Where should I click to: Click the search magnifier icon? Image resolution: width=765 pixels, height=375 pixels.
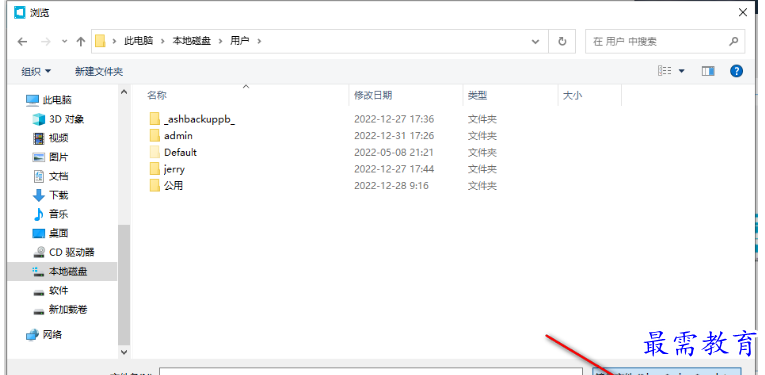pos(733,41)
